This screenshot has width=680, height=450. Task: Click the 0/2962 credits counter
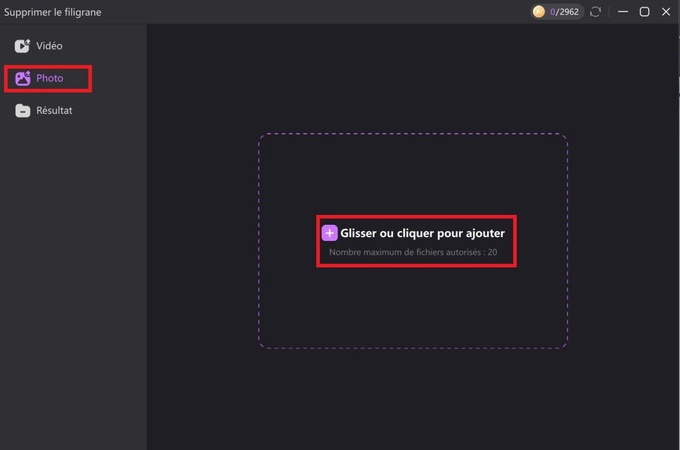564,12
